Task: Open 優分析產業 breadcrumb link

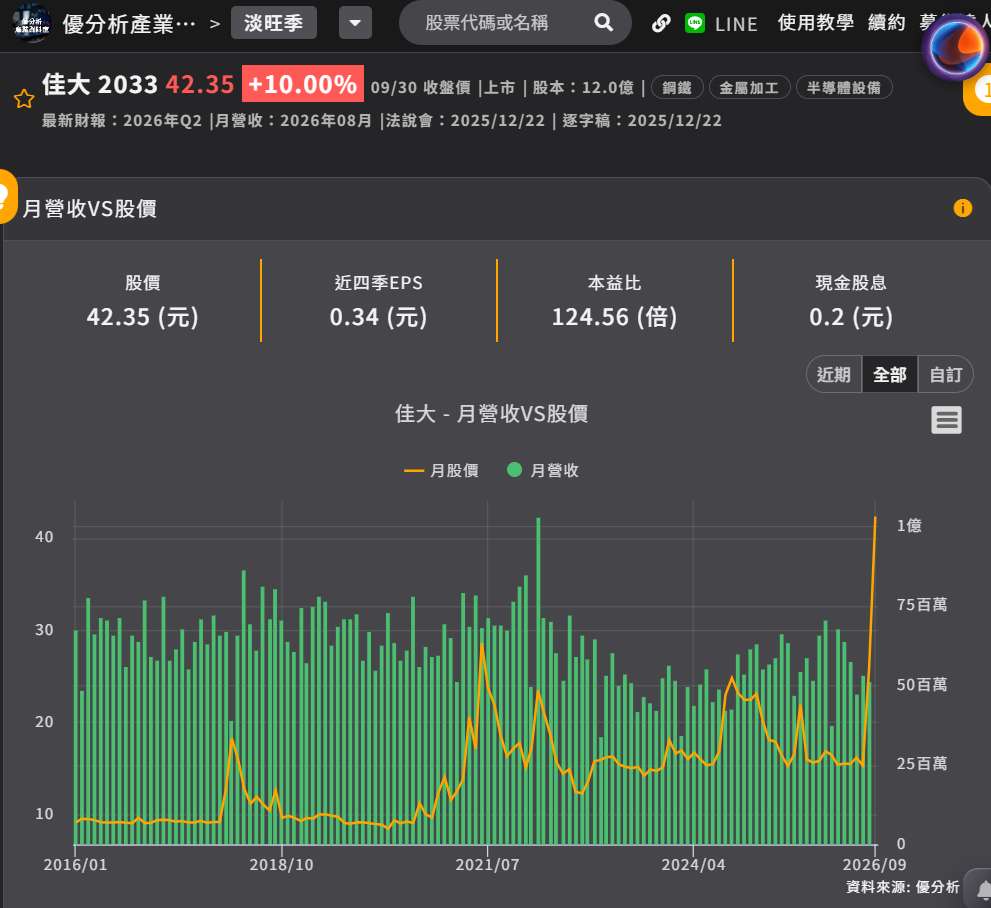Action: [129, 24]
